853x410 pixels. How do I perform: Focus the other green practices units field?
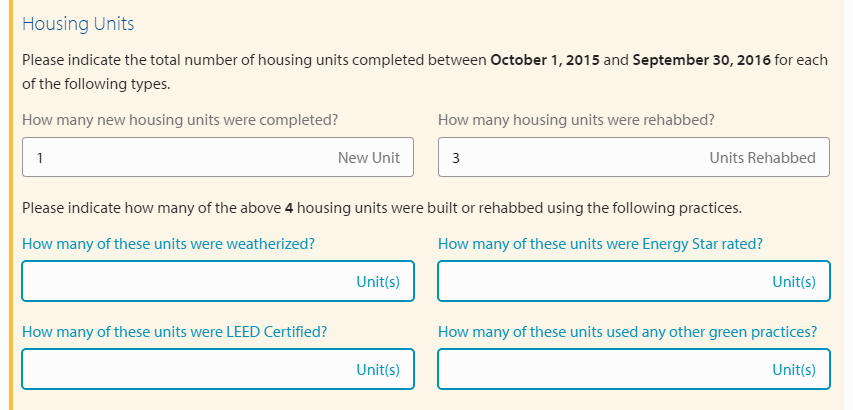pos(600,369)
